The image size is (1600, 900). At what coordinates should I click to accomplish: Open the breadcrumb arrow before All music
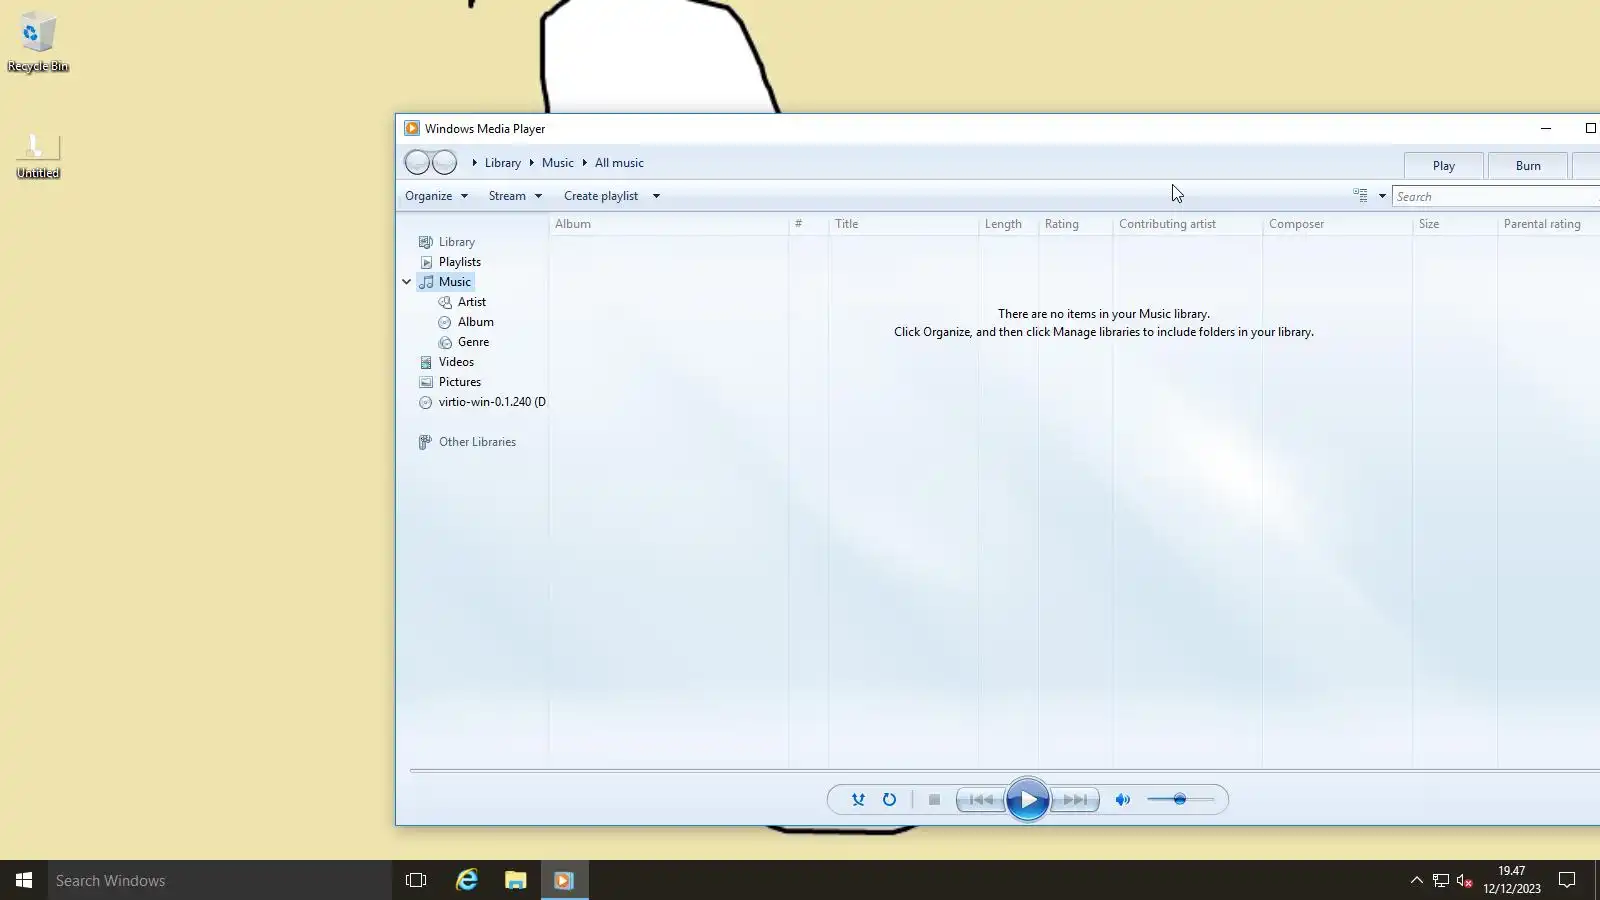pos(585,163)
